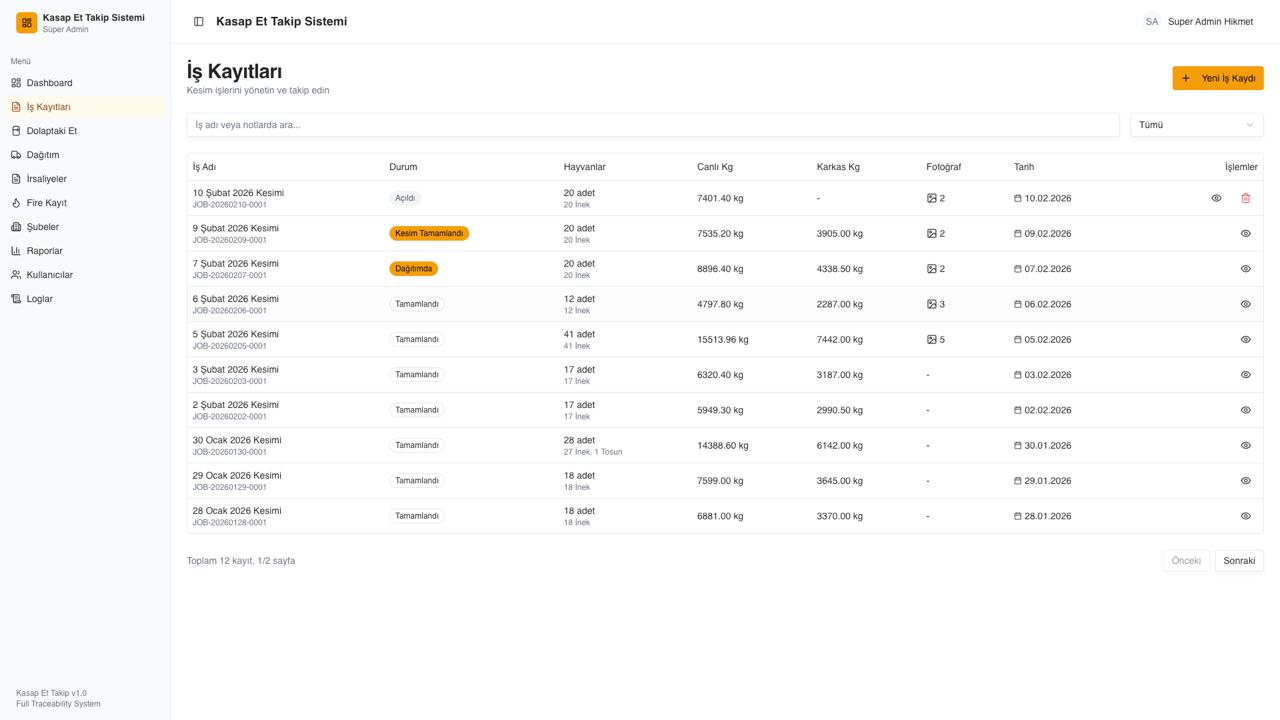Screen dimensions: 1280x720
Task: Click the red trash icon for 10 Şubat job
Action: 1245,198
